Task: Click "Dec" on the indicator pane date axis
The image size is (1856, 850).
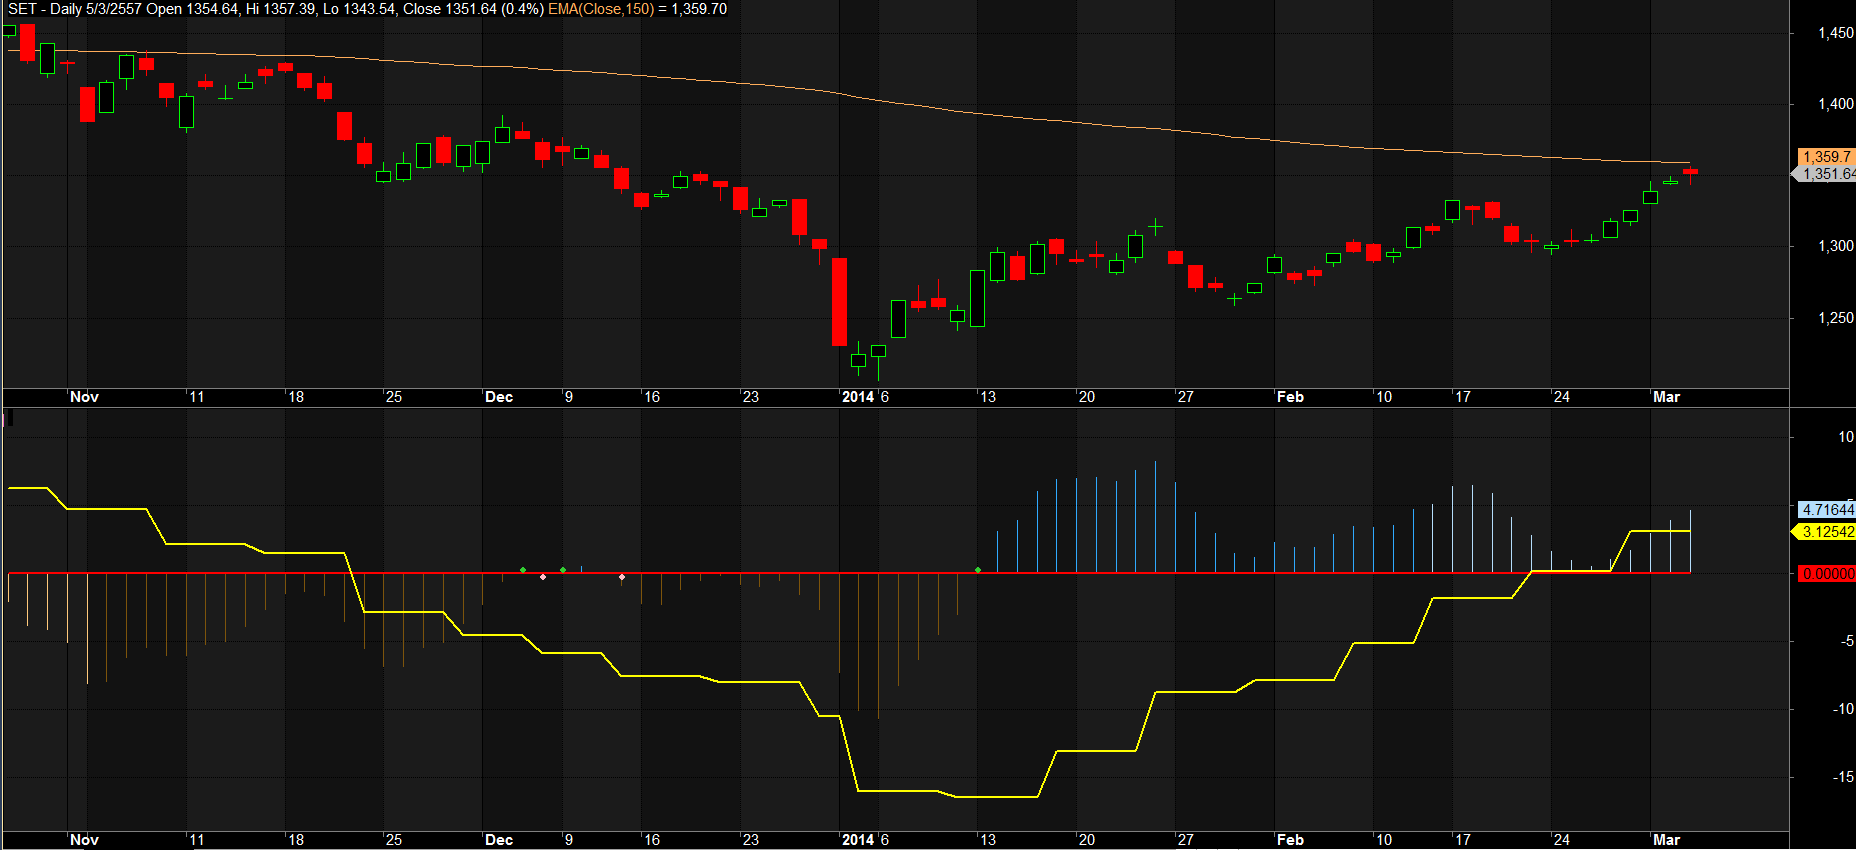Action: [x=499, y=840]
